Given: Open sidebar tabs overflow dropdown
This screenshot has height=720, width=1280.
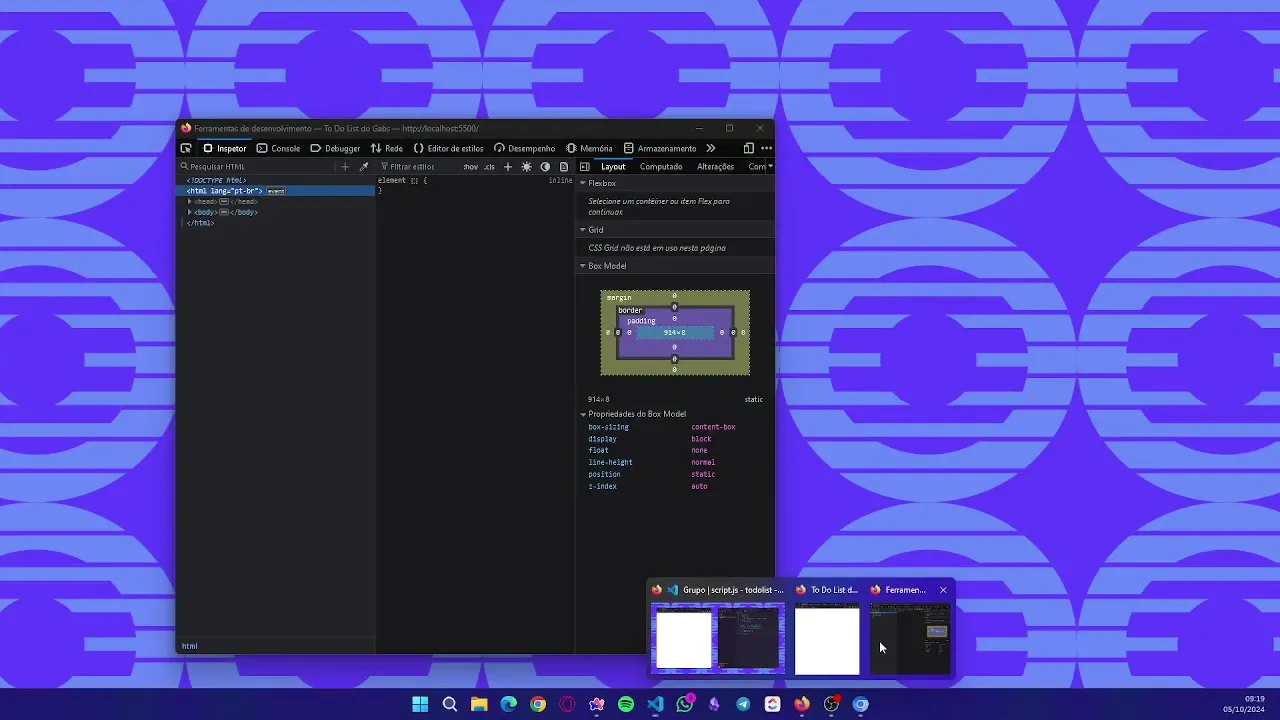Looking at the screenshot, I should point(769,167).
